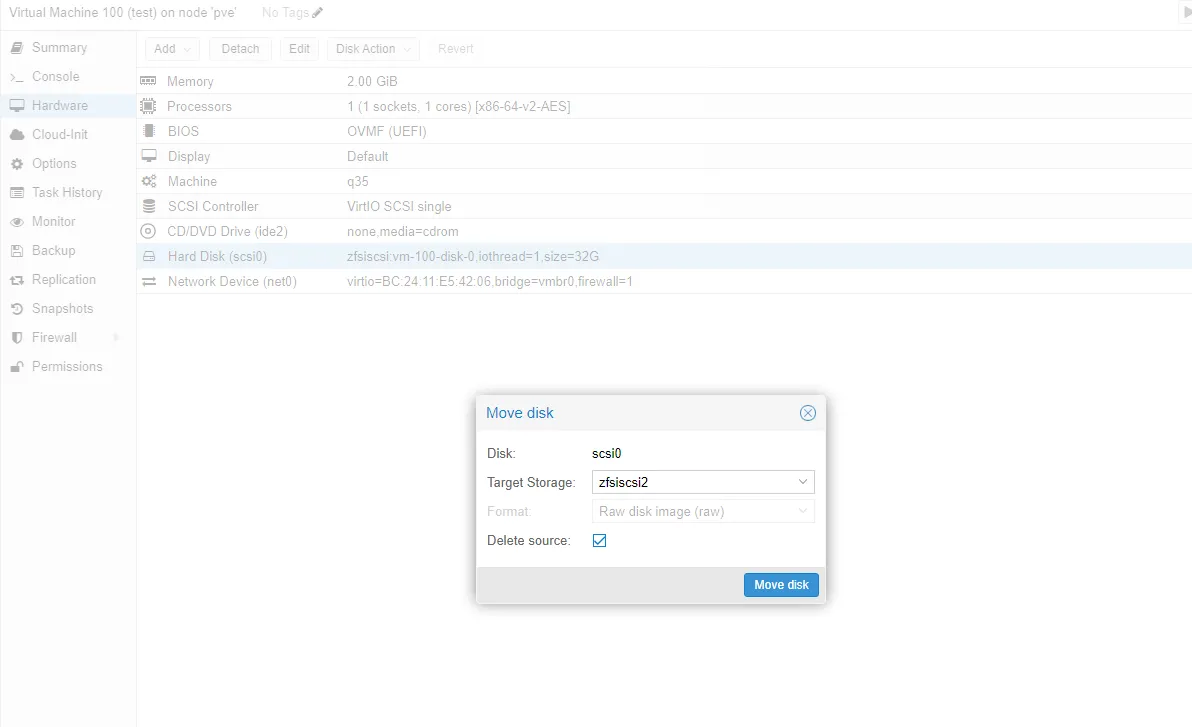Viewport: 1192px width, 727px height.
Task: Open the Add dropdown menu
Action: (x=171, y=48)
